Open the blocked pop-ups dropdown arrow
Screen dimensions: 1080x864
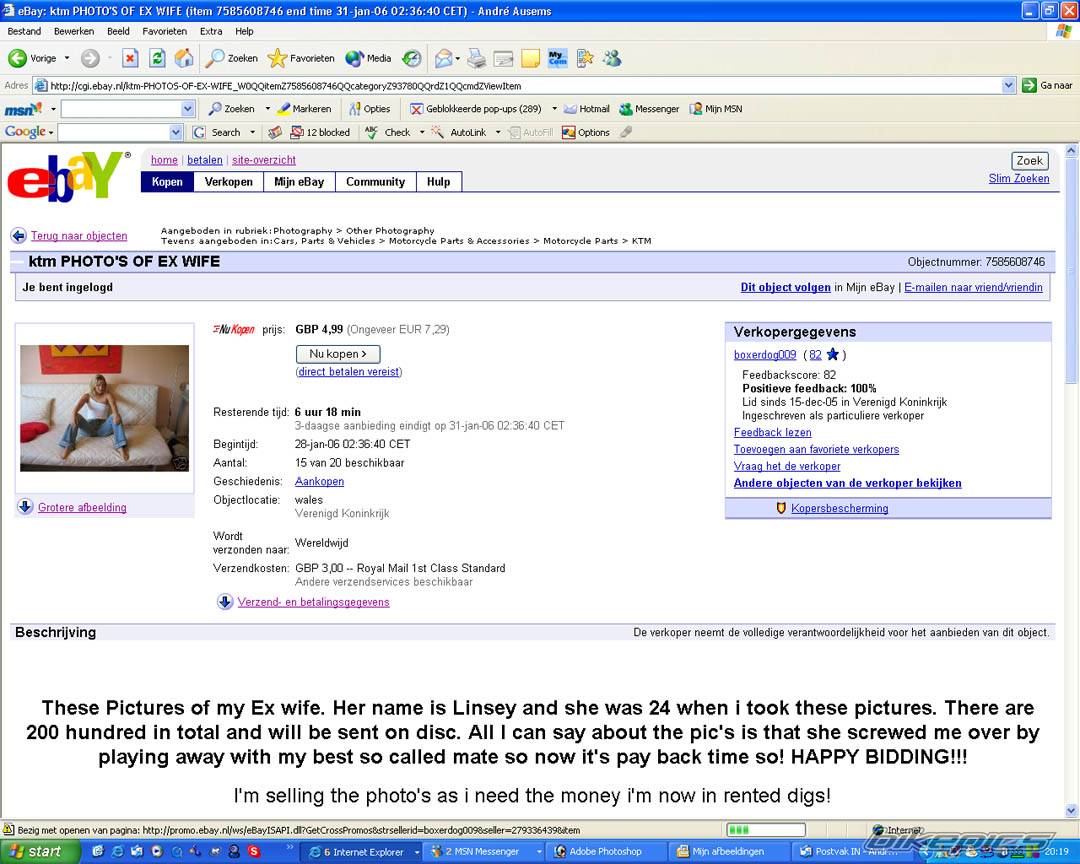click(x=554, y=109)
